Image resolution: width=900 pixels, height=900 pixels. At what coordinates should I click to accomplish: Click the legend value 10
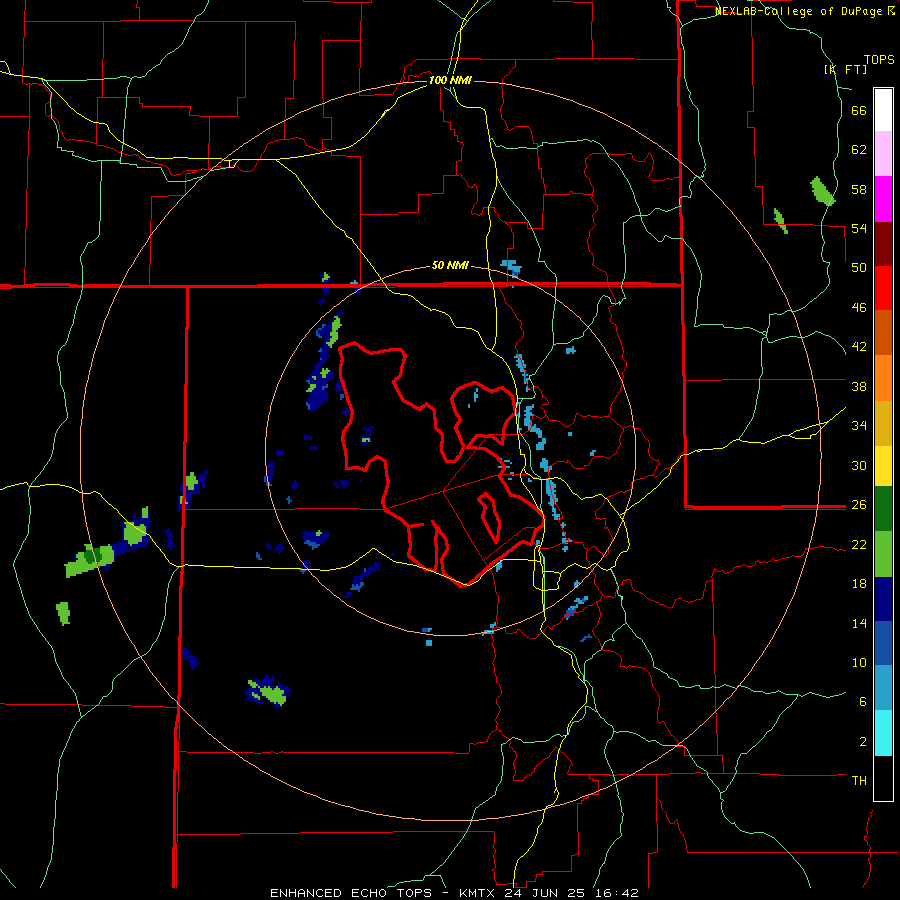click(859, 663)
